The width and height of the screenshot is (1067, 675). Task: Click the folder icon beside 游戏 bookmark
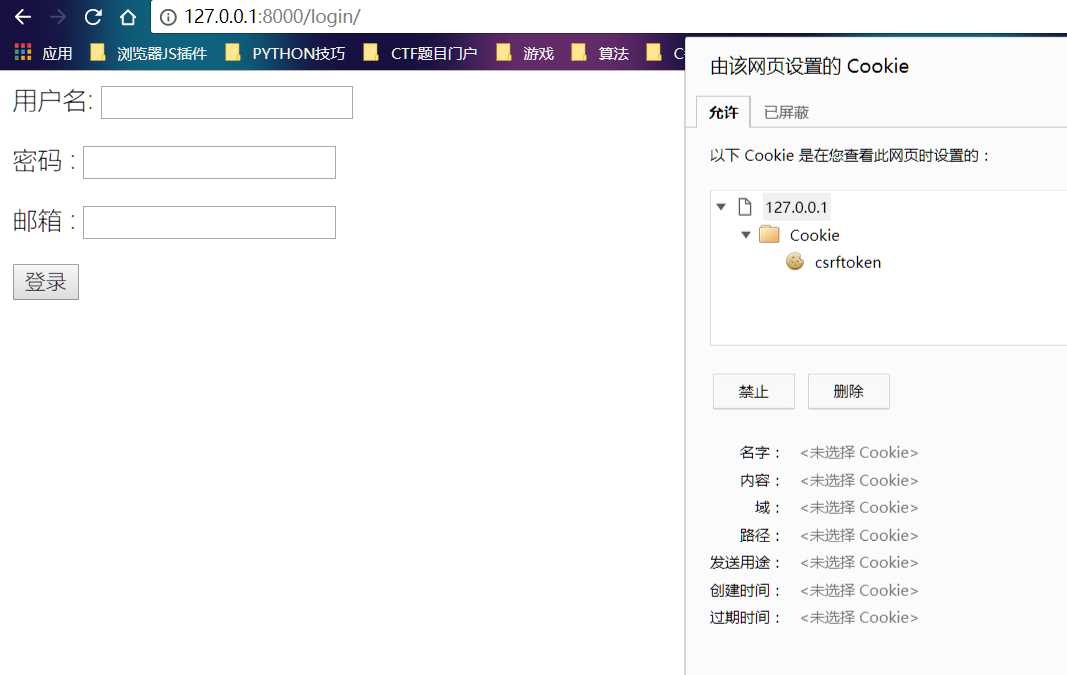pyautogui.click(x=506, y=52)
